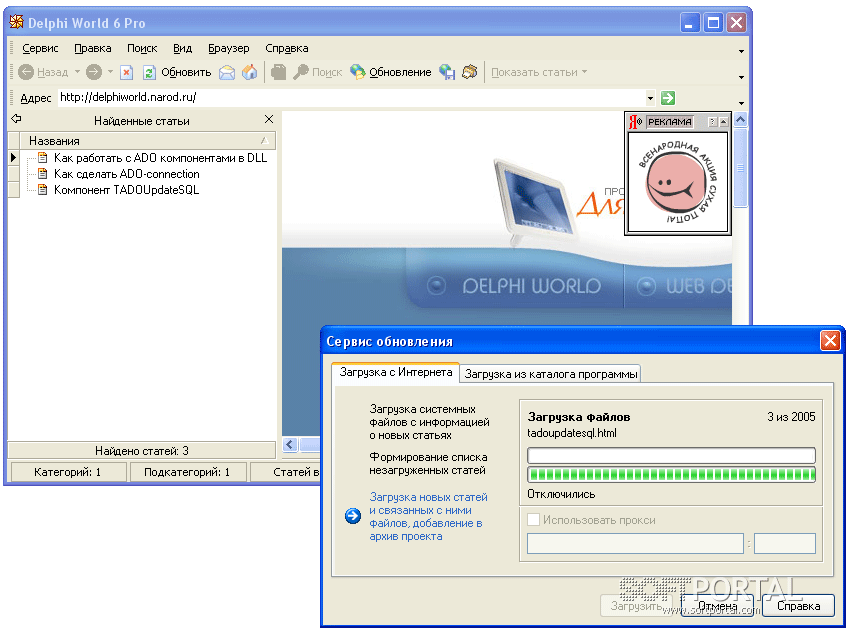849x631 pixels.
Task: Click the horizontal scroll left arrow
Action: [290, 445]
